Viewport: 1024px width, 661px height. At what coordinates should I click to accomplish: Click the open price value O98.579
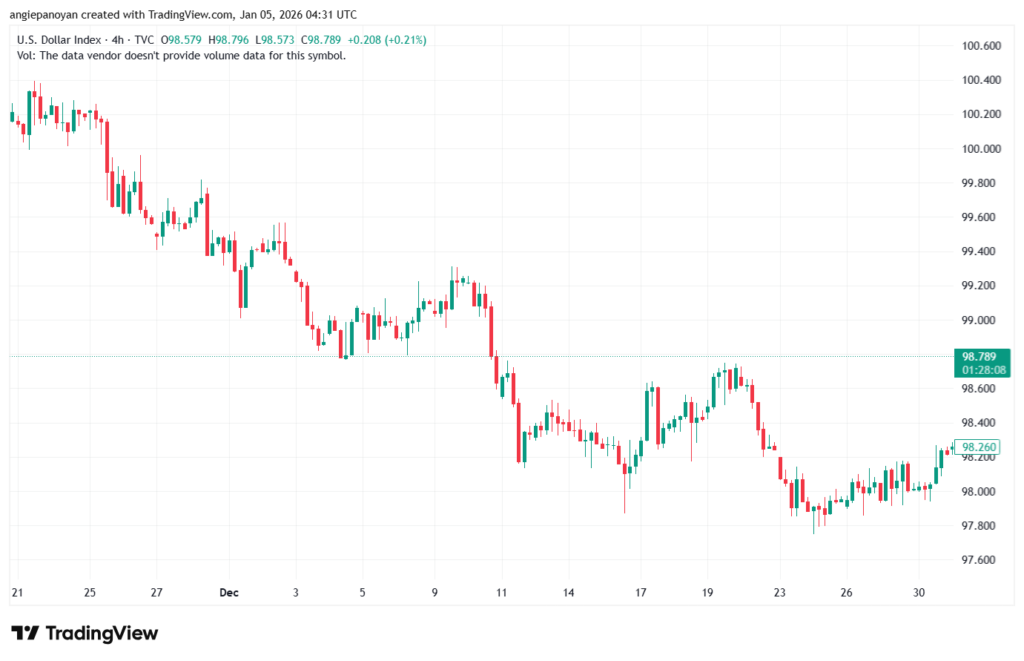pyautogui.click(x=181, y=40)
